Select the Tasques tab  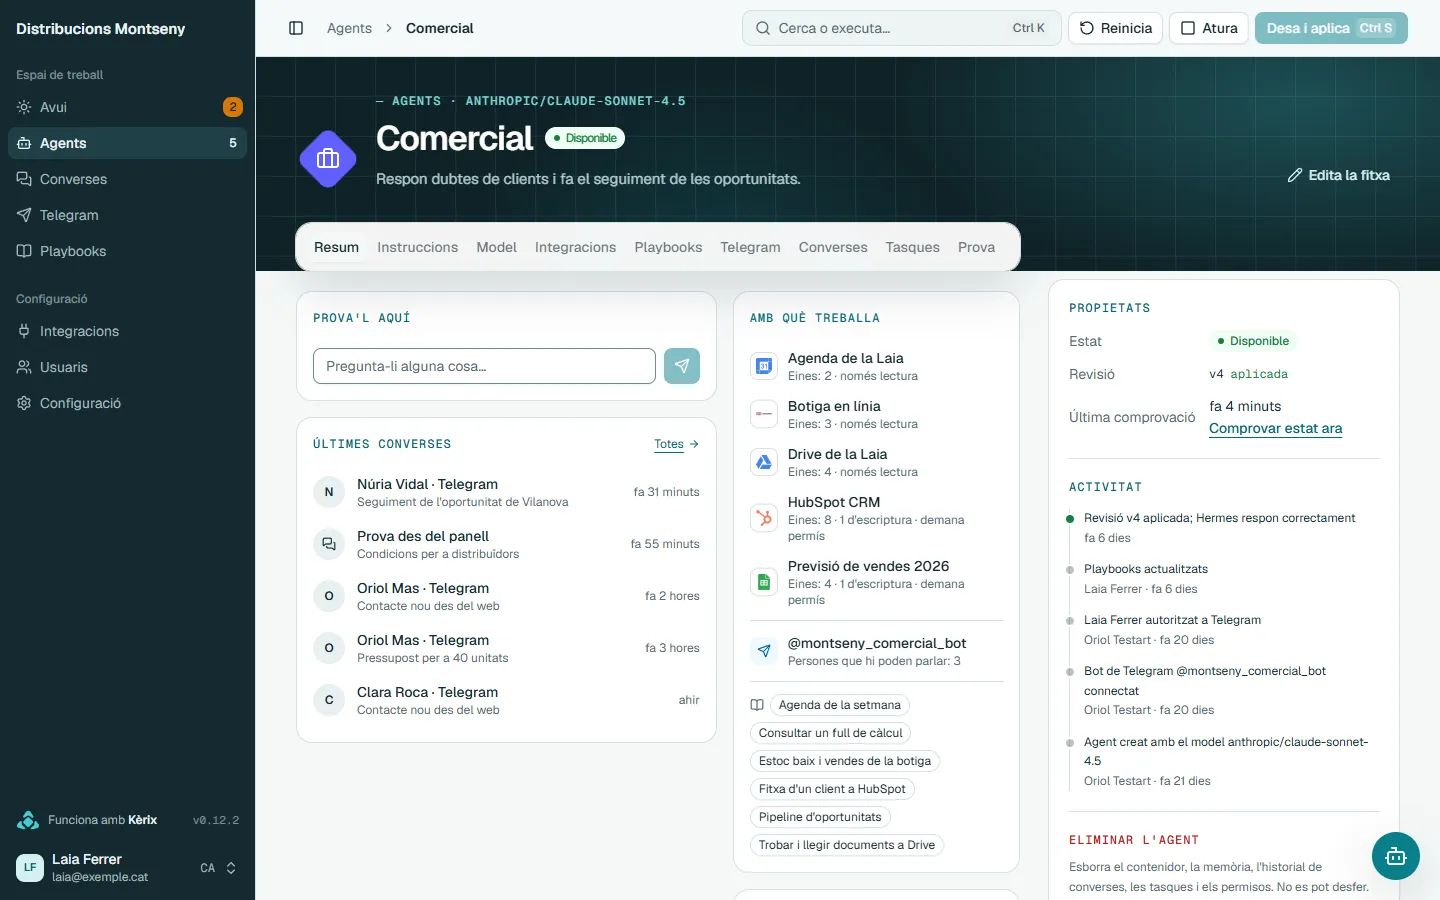912,247
